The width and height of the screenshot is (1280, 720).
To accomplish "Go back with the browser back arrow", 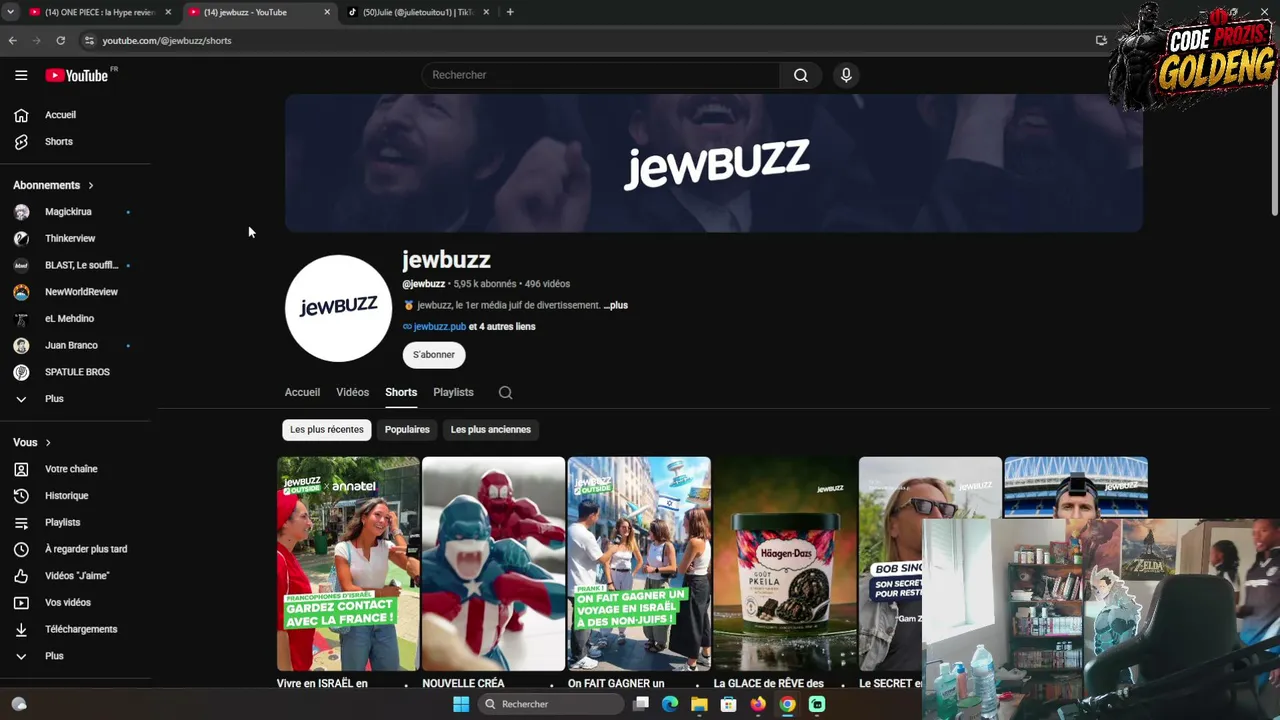I will [13, 40].
